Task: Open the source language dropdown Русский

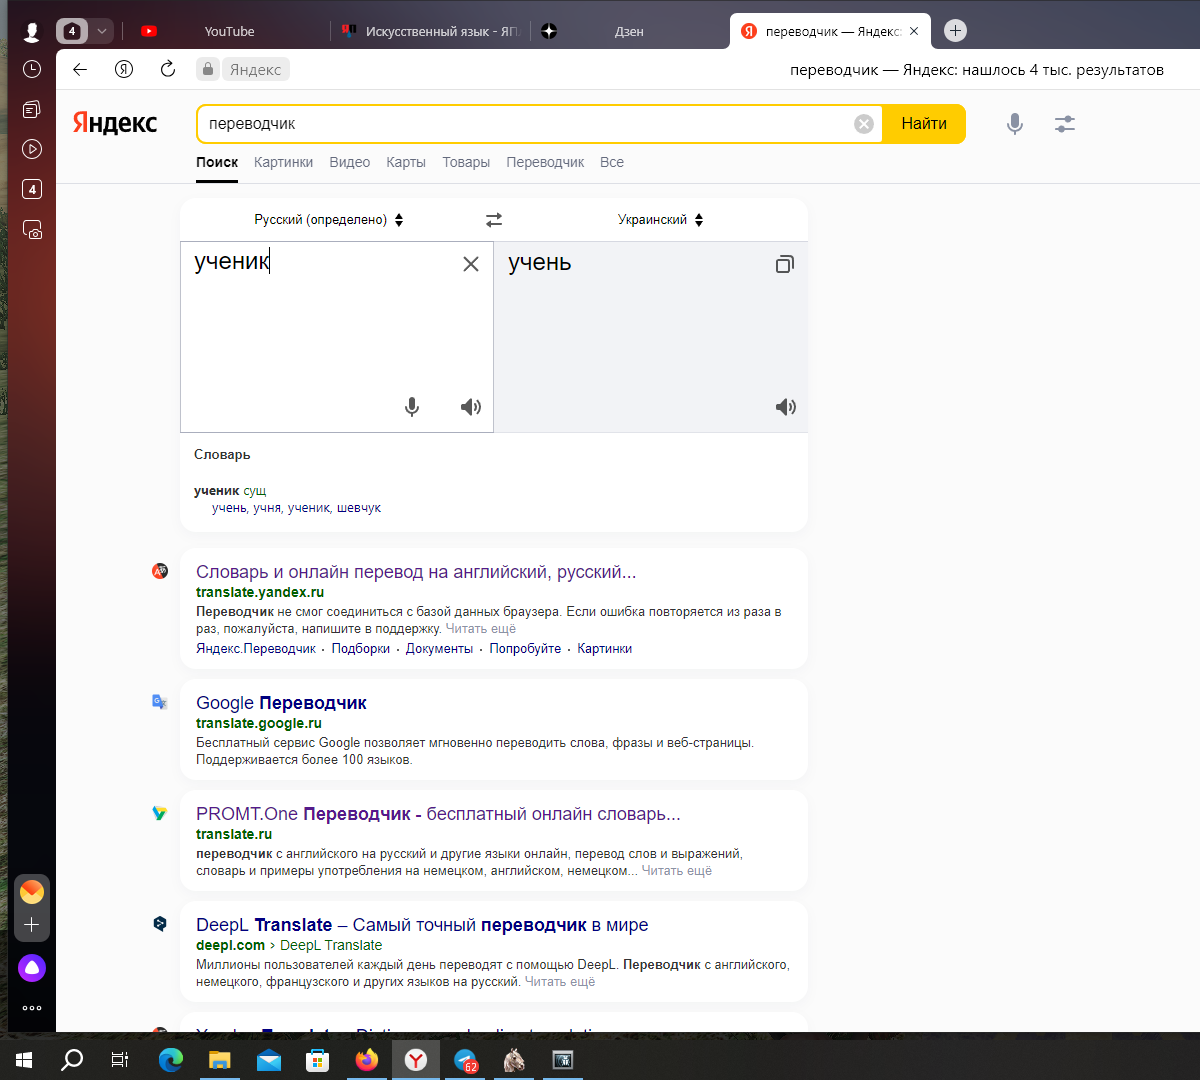Action: coord(328,220)
